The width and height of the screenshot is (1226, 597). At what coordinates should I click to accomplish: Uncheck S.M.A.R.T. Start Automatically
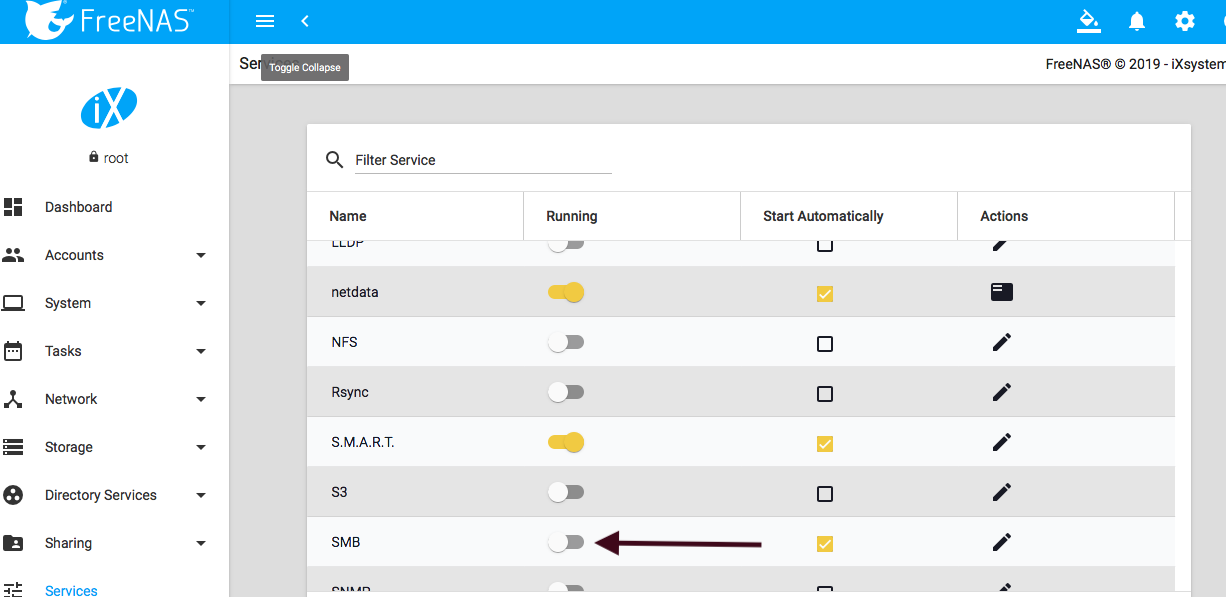825,444
